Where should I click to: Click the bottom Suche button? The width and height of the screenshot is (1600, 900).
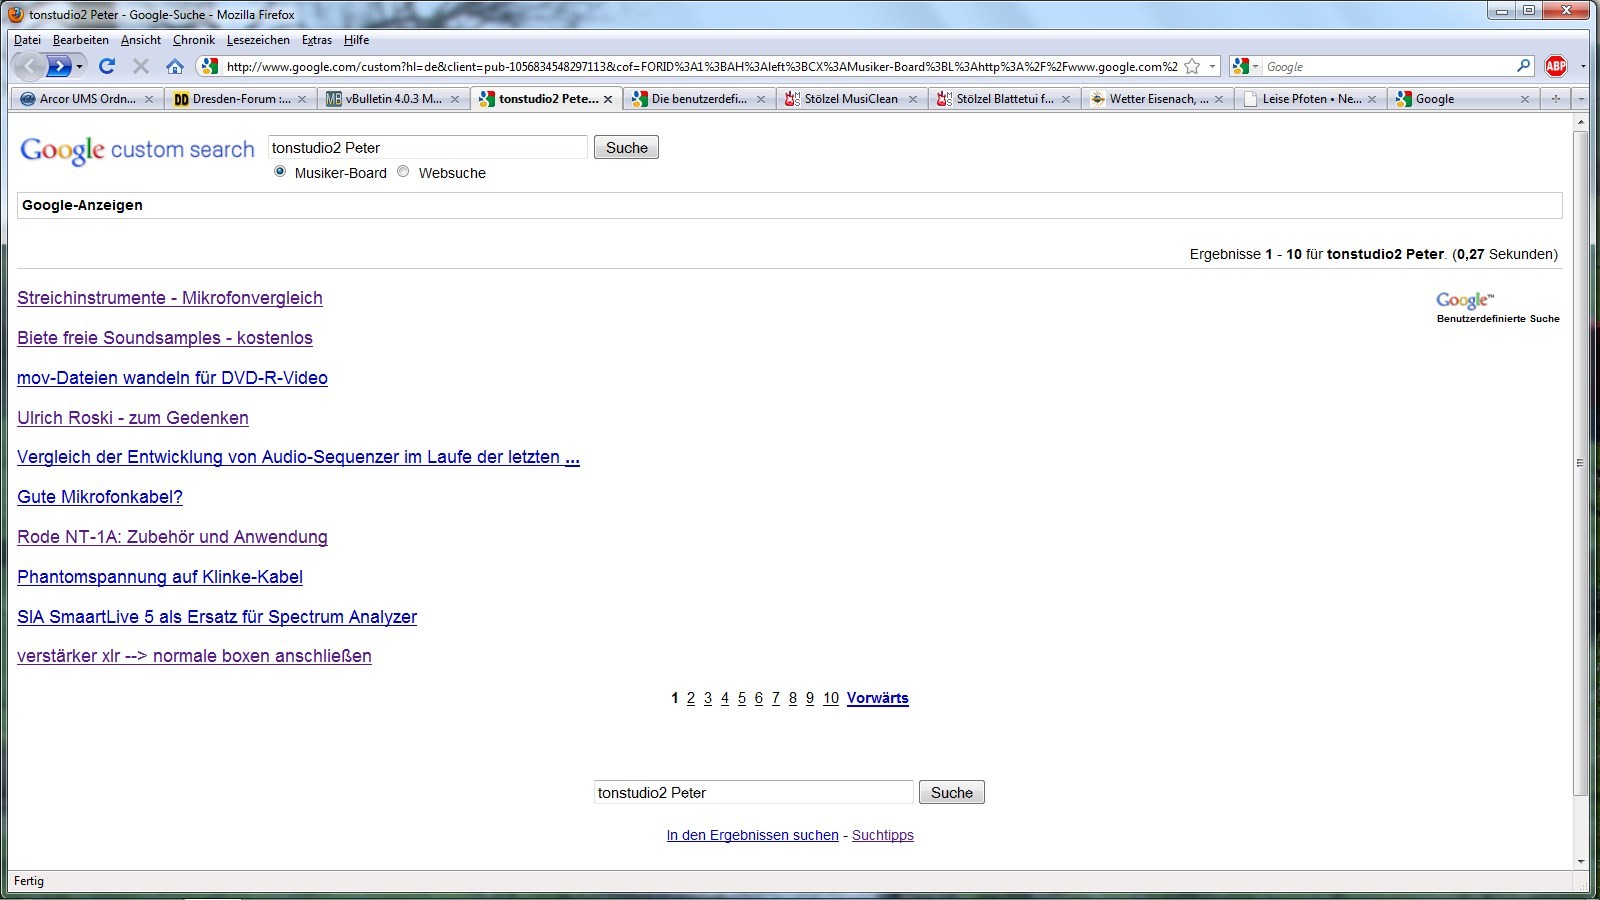(x=951, y=792)
